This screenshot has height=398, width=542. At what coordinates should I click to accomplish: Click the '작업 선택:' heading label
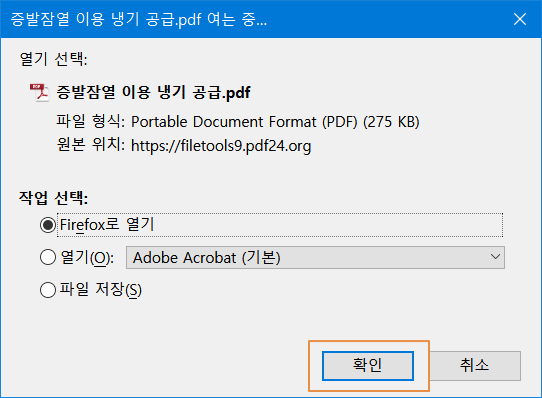[53, 198]
